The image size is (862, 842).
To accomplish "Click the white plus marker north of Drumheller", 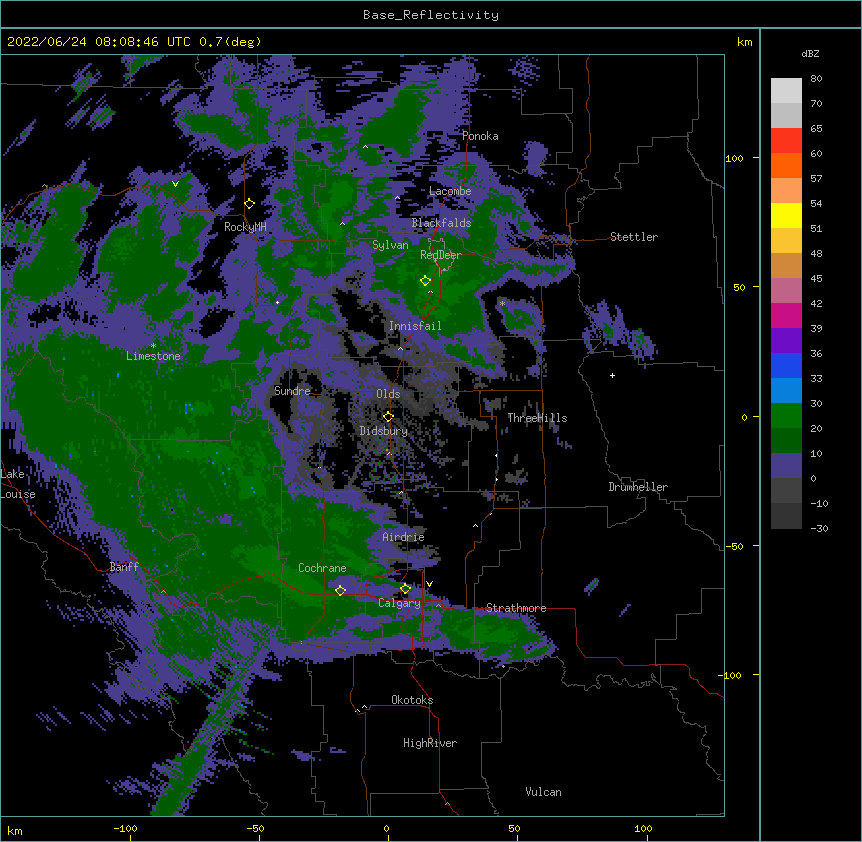I will [612, 375].
